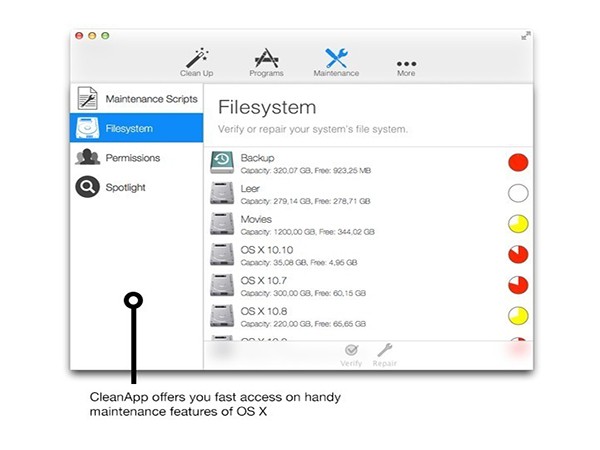Screen dimensions: 600x450
Task: Click the More toolbar label
Action: pos(406,73)
